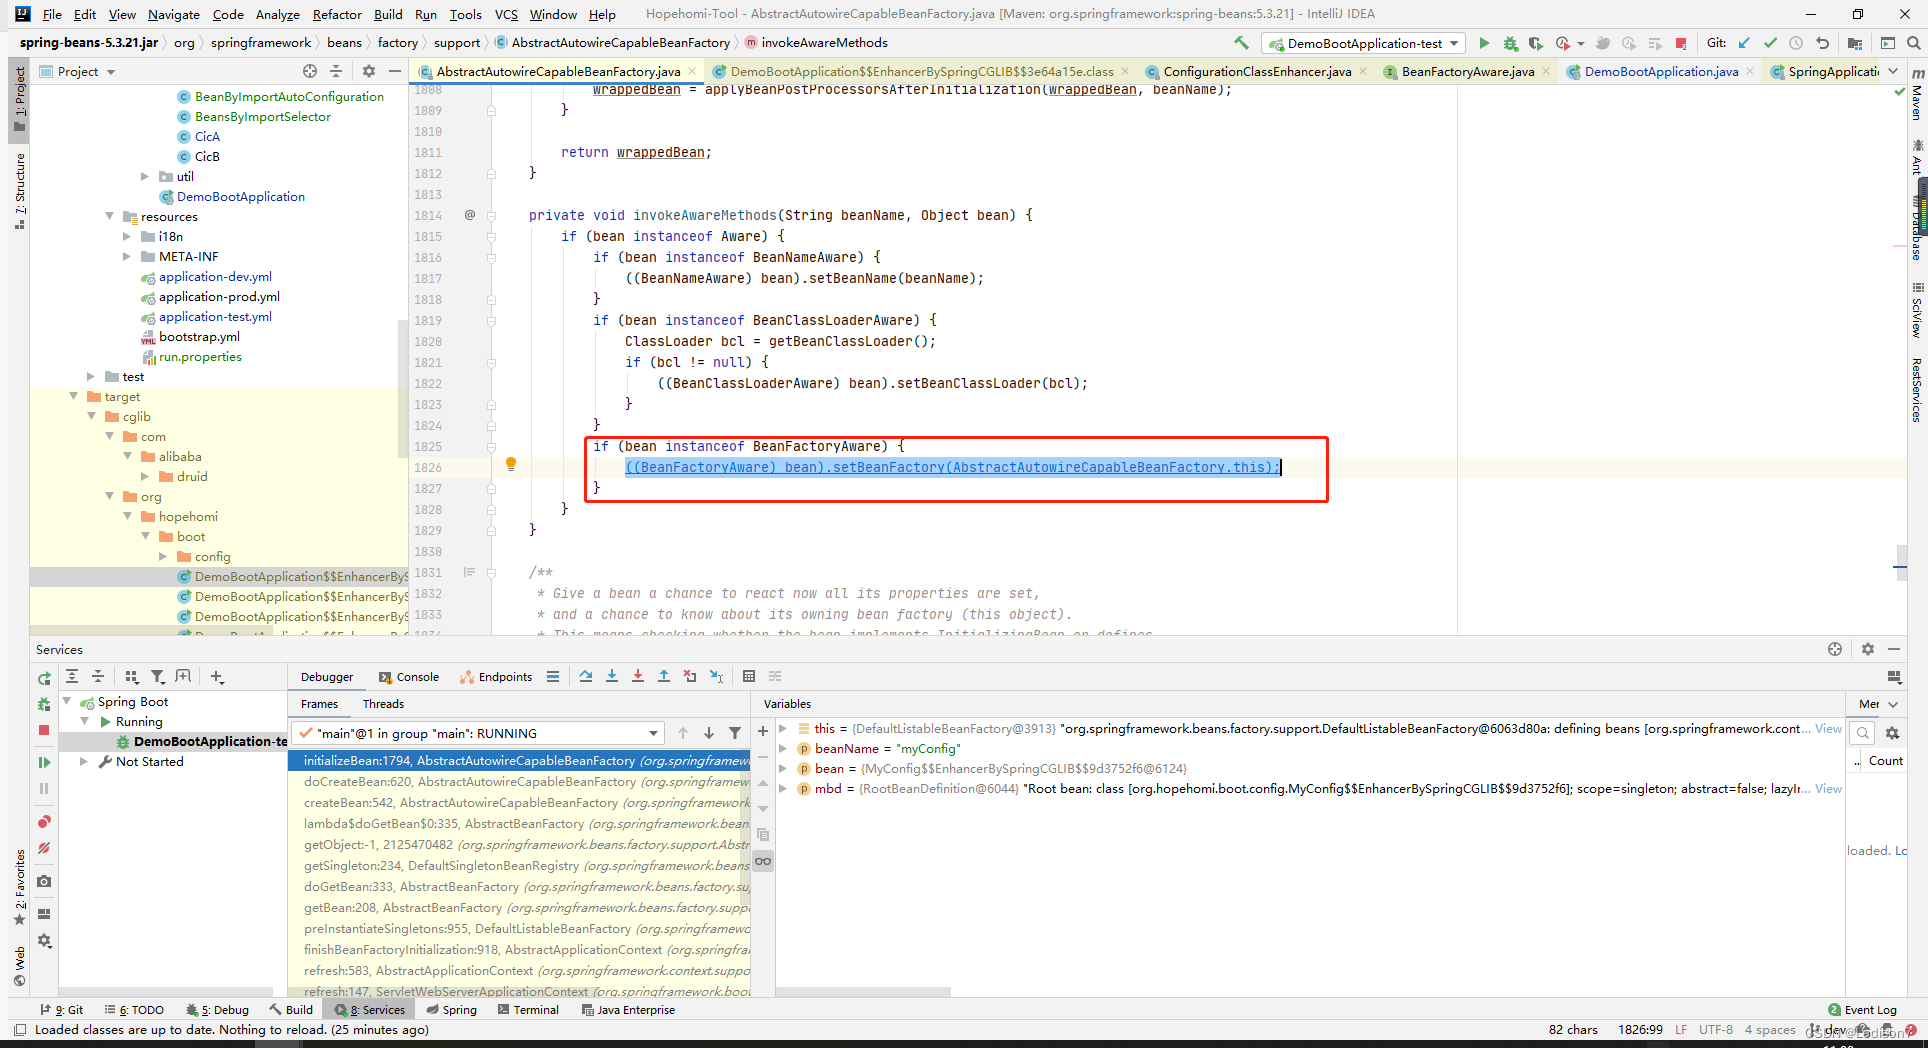Expand the 'this' variable node

[x=783, y=728]
